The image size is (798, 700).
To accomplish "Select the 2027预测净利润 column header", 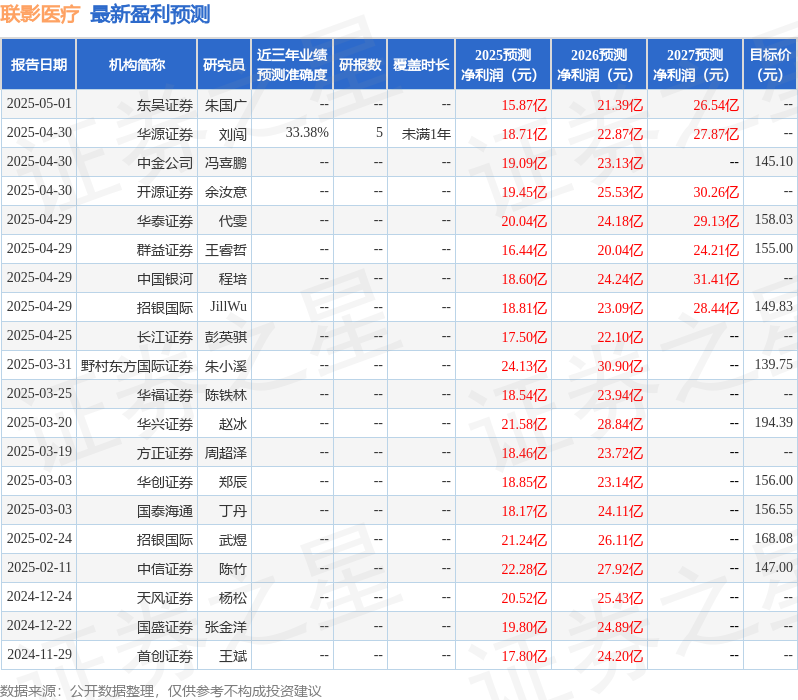I will pos(695,65).
